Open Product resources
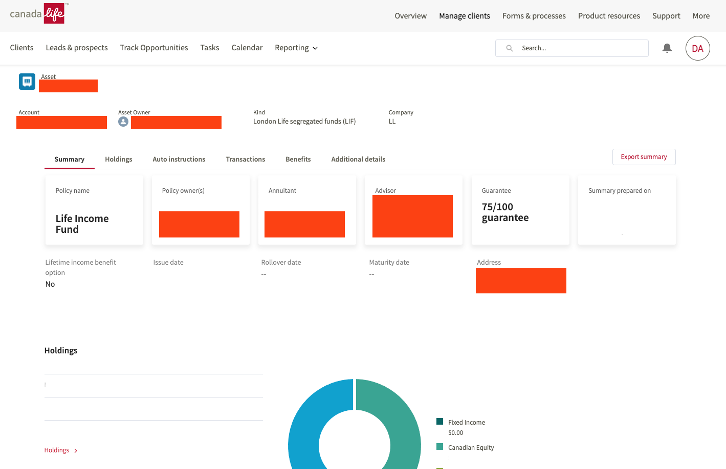The width and height of the screenshot is (726, 469). (x=609, y=16)
